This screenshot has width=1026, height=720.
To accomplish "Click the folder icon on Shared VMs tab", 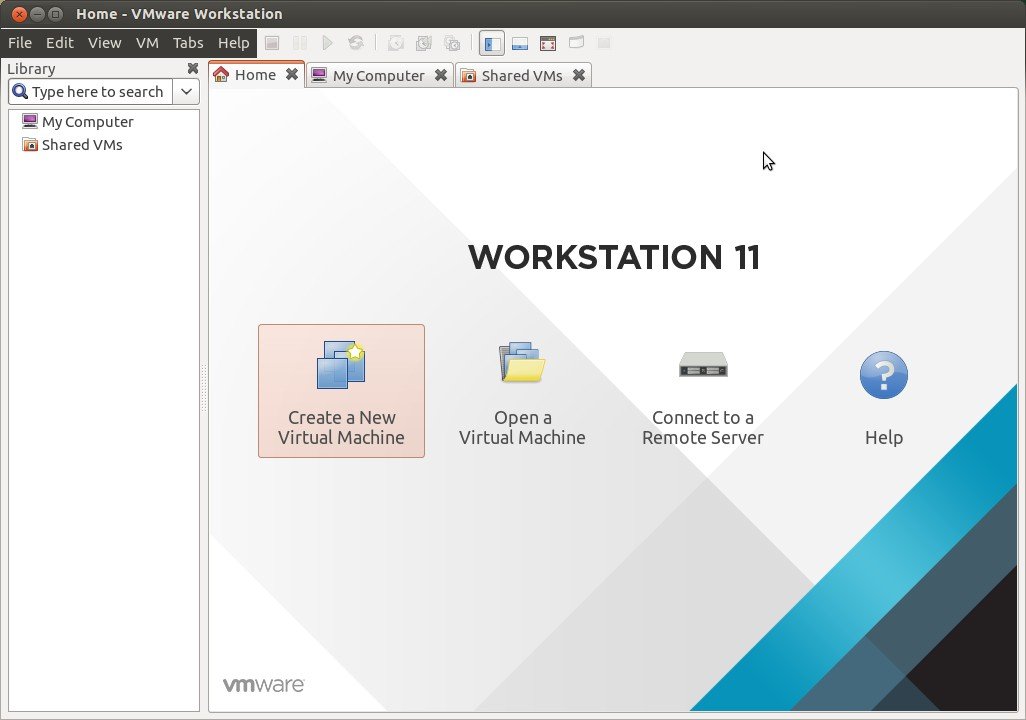I will tap(468, 76).
